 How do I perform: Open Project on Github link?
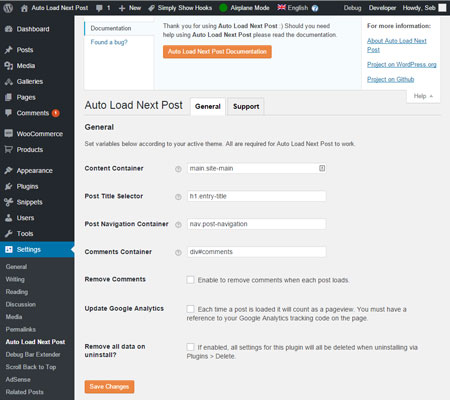pos(390,79)
